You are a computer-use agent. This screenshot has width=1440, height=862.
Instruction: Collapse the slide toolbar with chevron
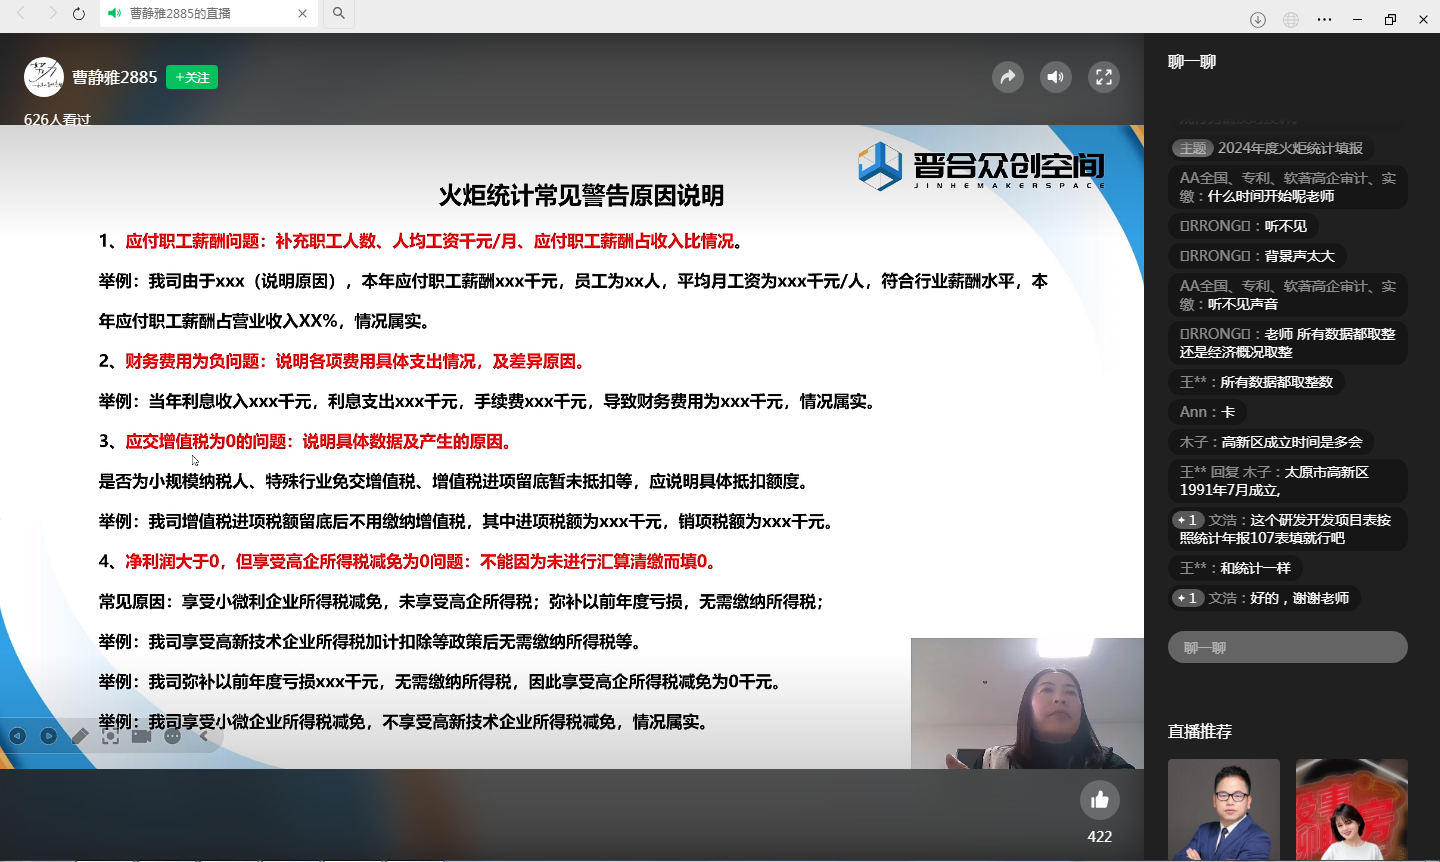tap(204, 736)
